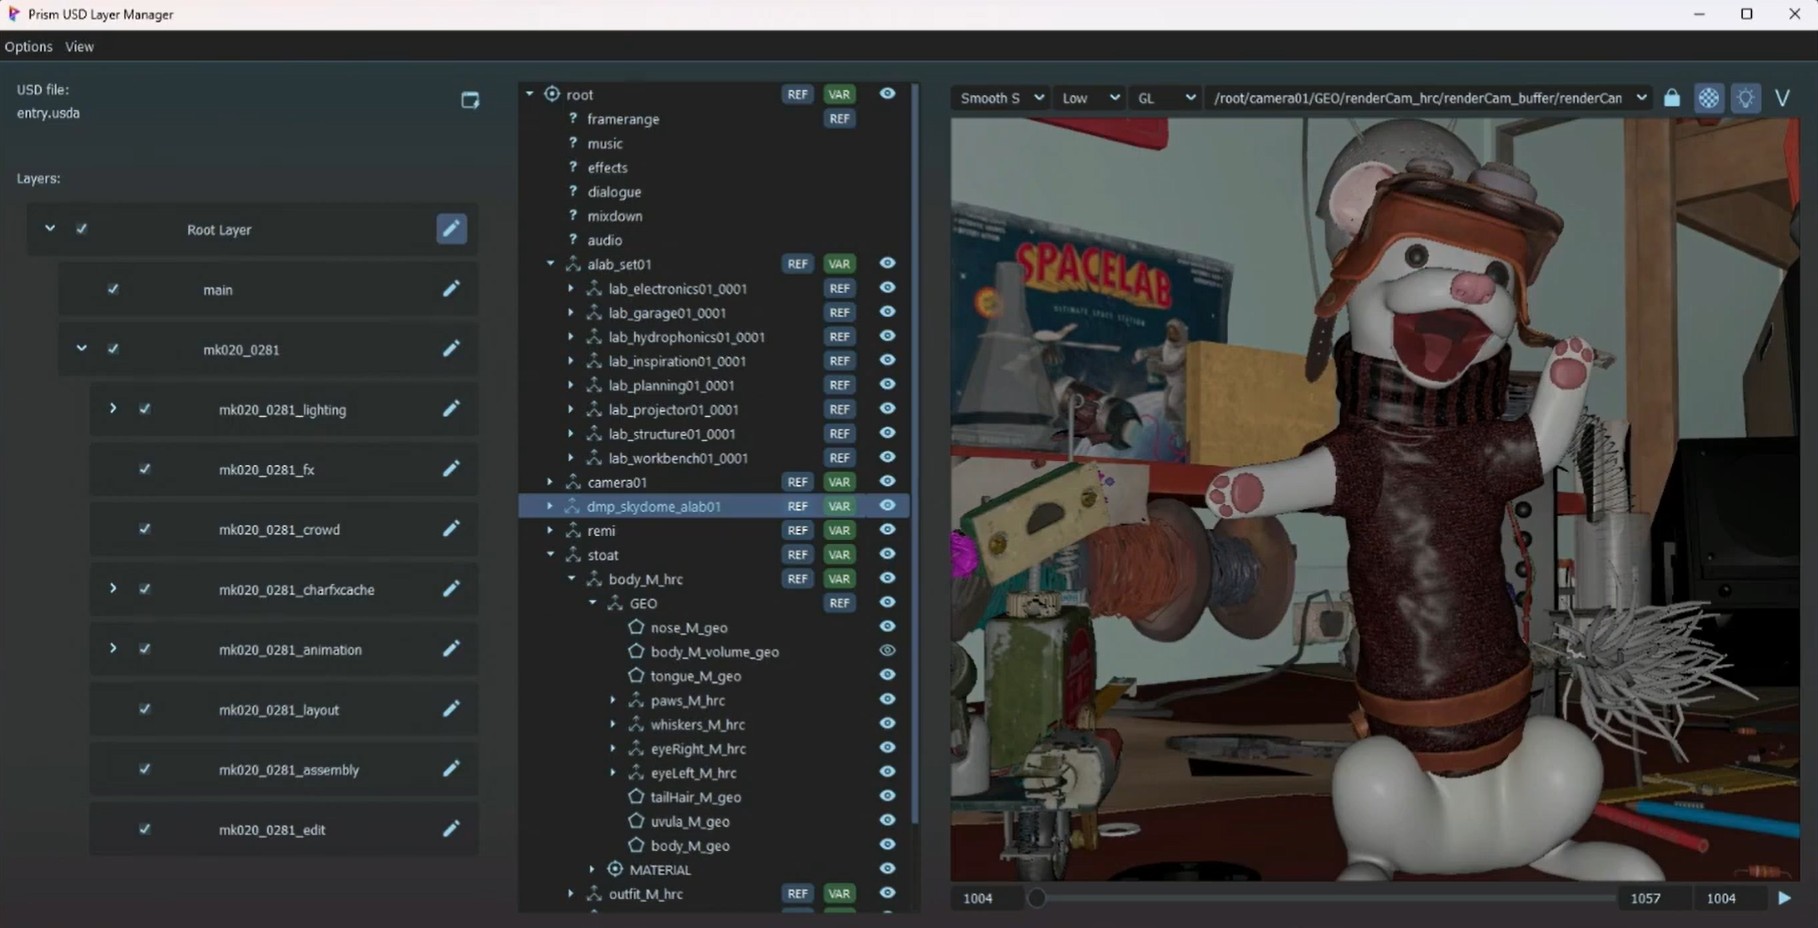Open the Options menu
The image size is (1818, 928).
[x=28, y=47]
